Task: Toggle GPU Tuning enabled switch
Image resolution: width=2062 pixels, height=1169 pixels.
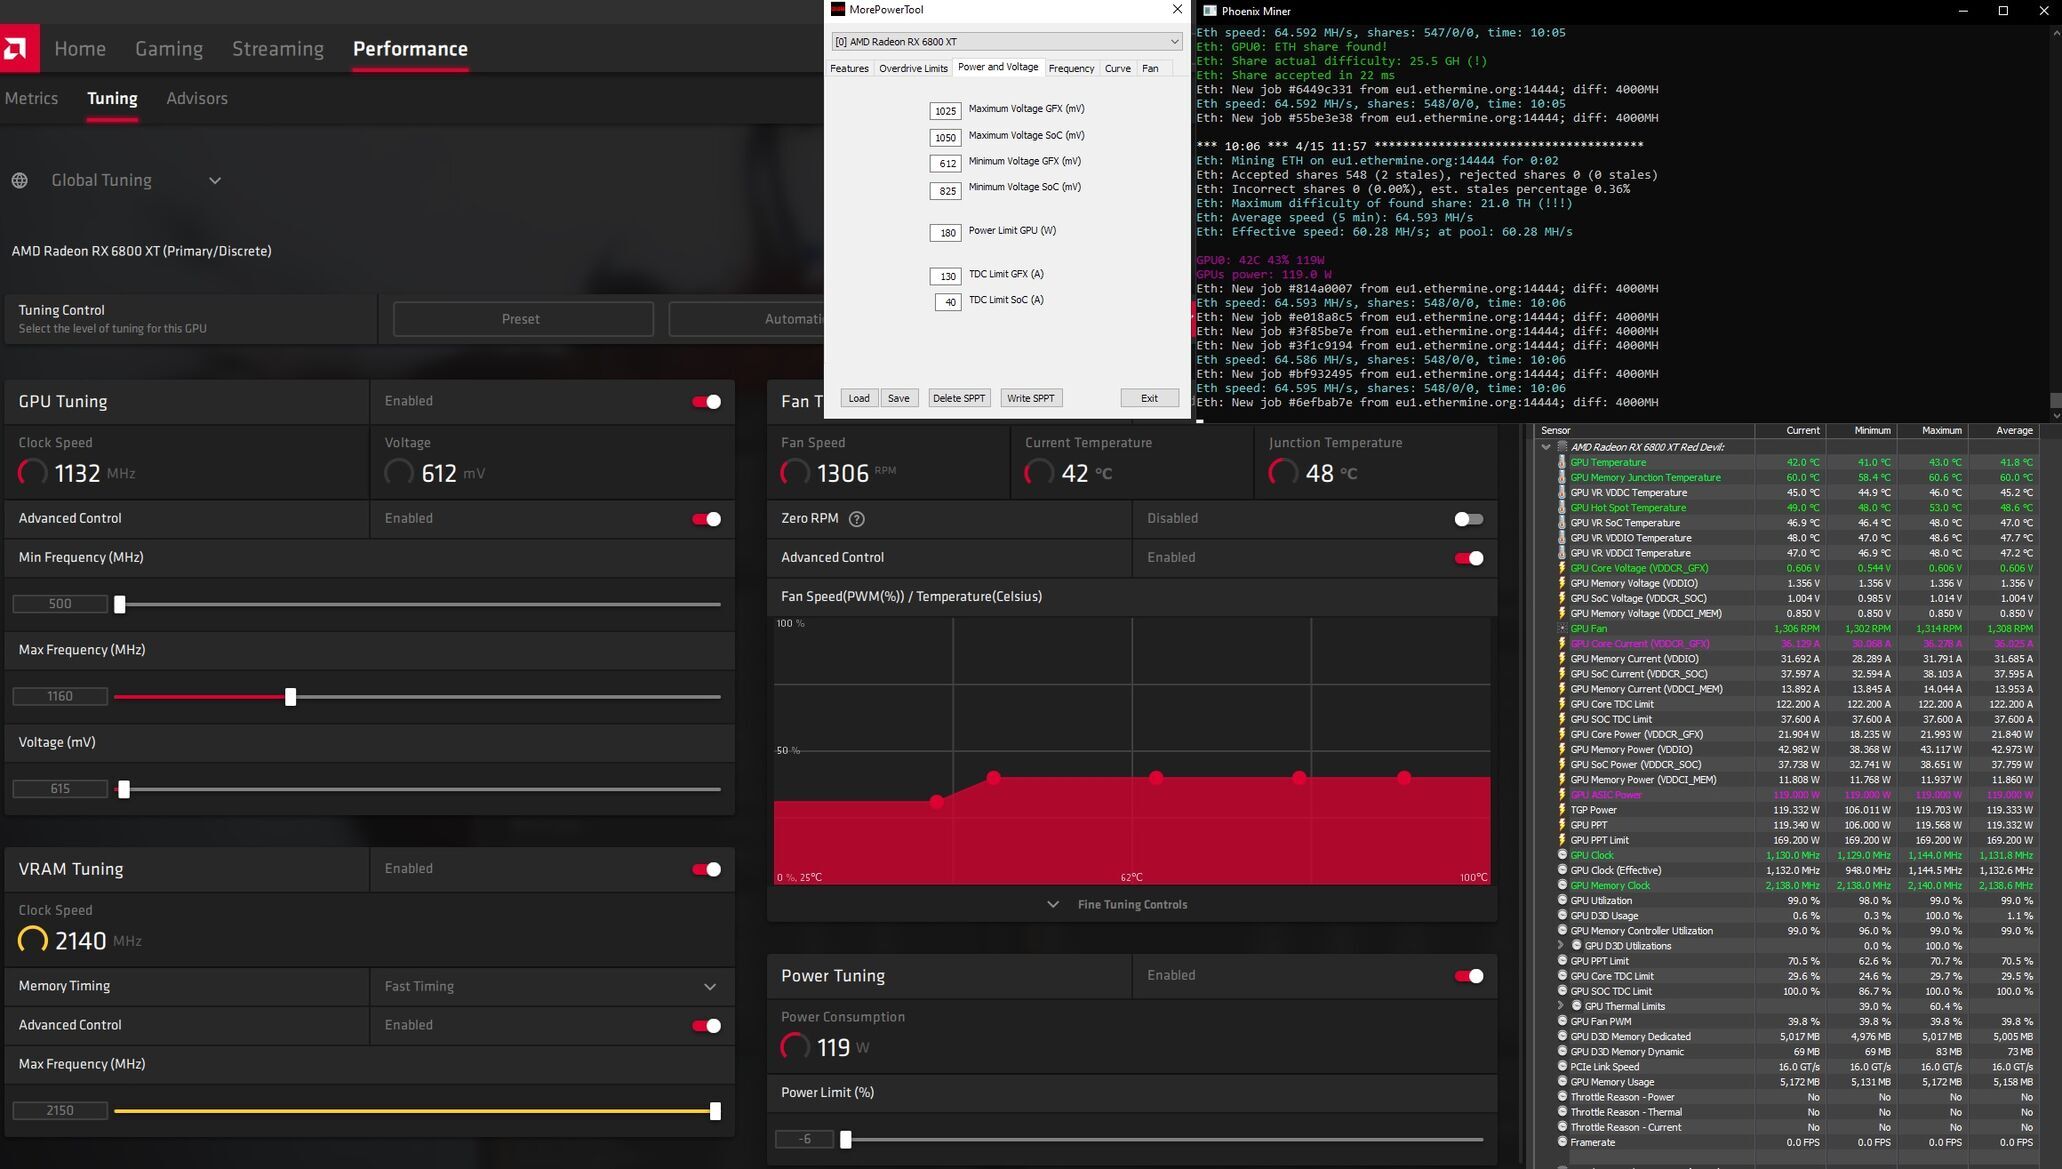Action: click(x=706, y=402)
